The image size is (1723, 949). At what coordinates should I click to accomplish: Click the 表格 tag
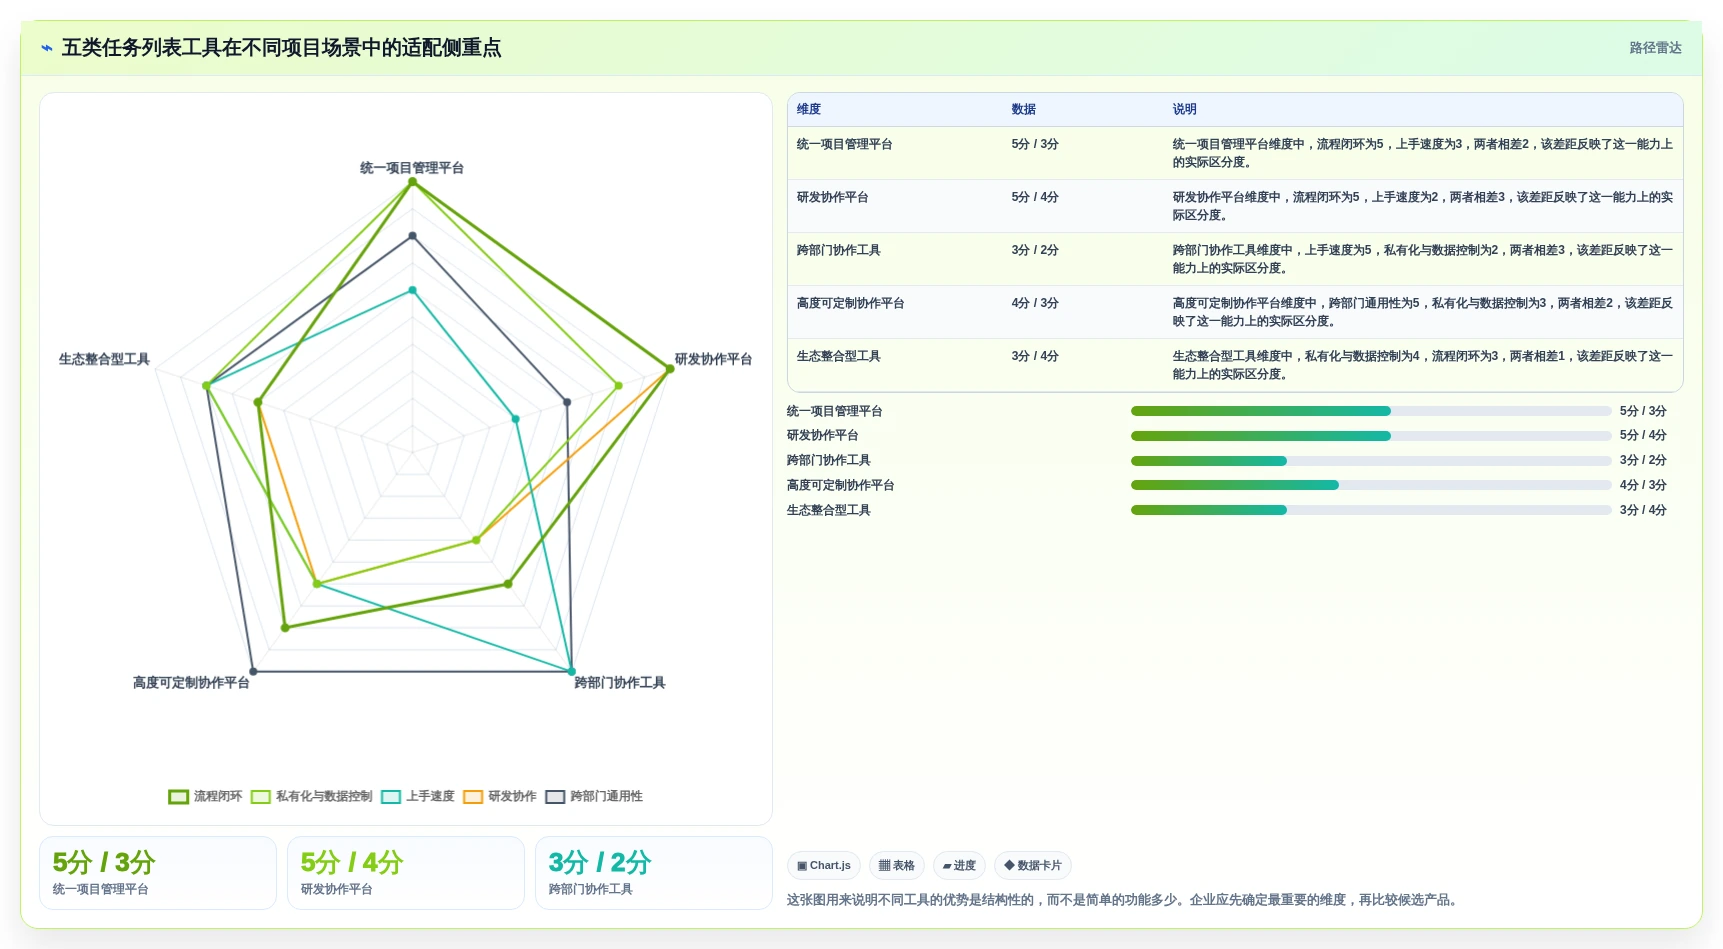tap(896, 865)
